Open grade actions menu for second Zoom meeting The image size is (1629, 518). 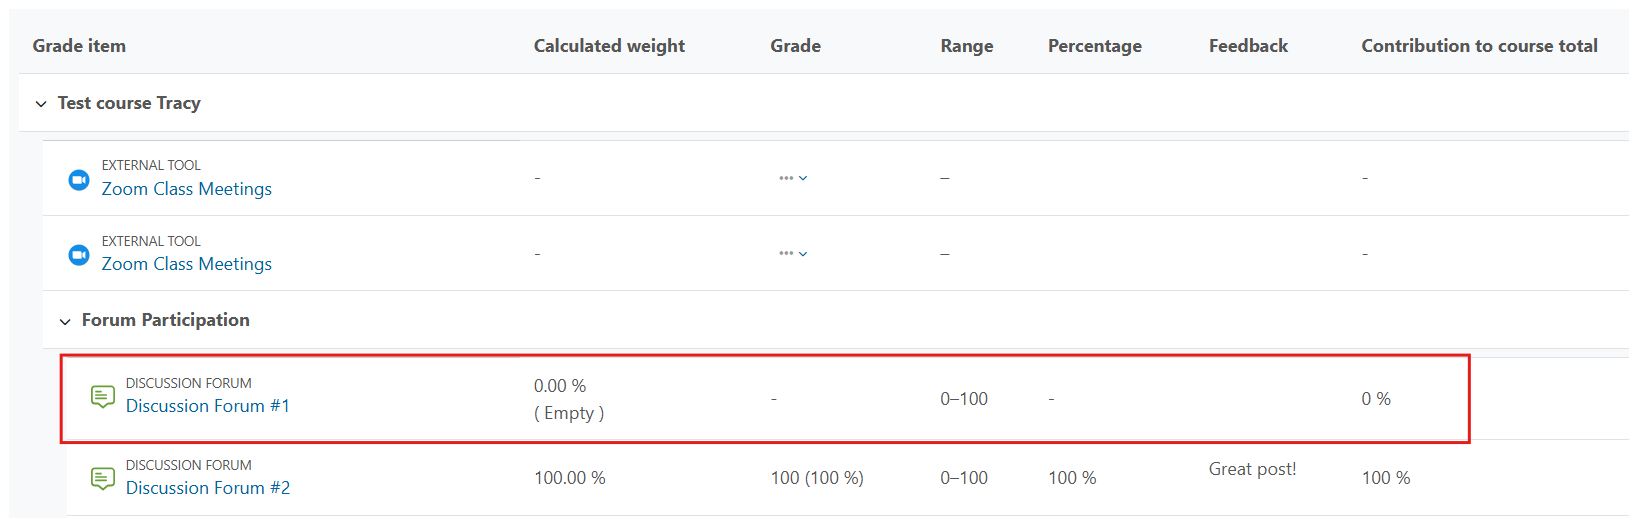pos(793,253)
